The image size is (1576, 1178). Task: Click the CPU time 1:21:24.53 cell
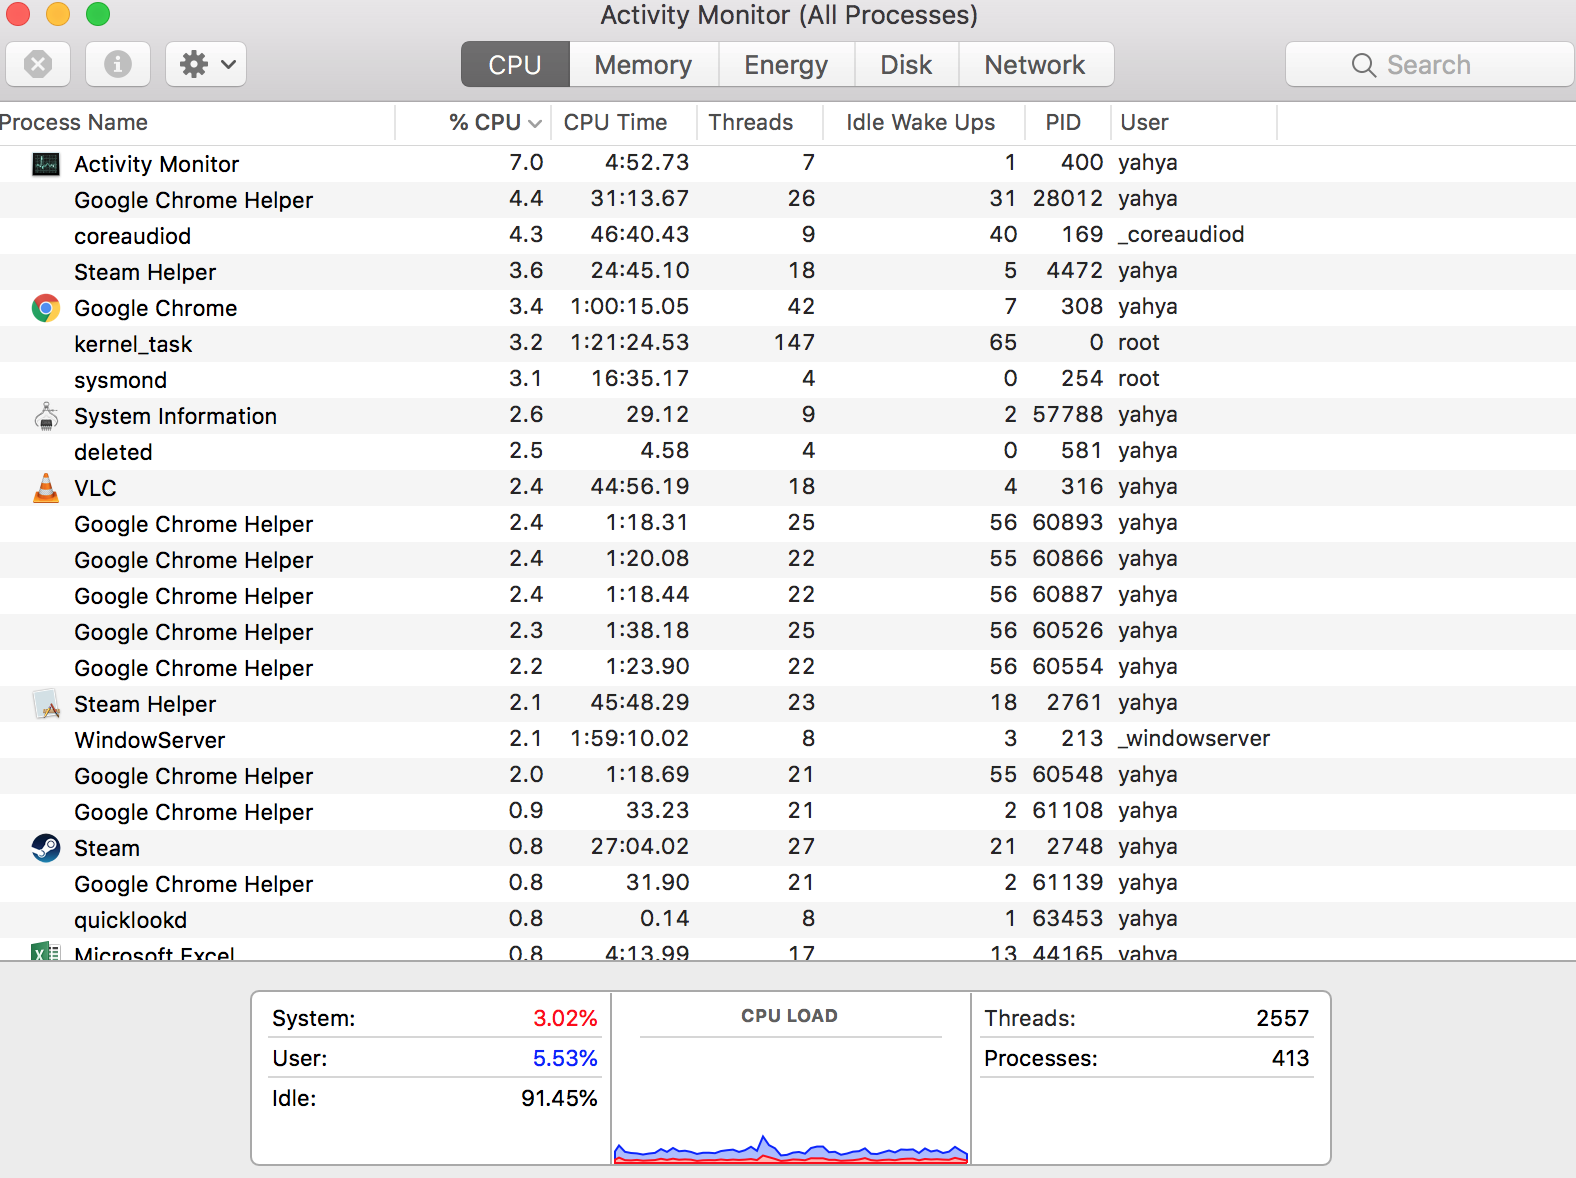click(630, 343)
